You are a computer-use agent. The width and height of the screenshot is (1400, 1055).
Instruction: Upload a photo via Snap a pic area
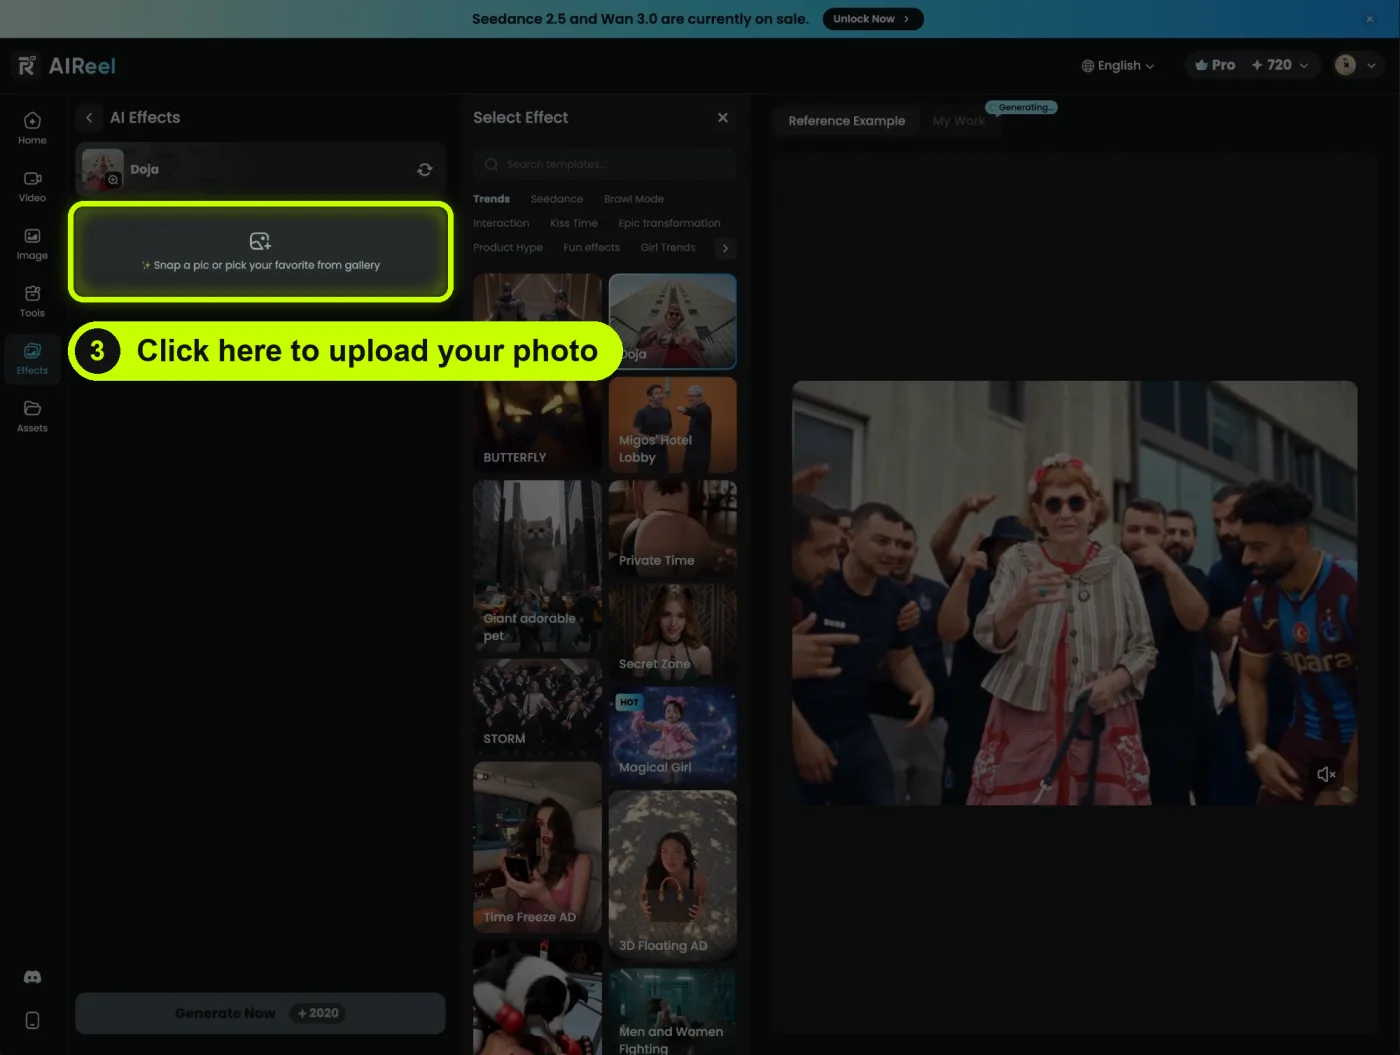tap(260, 252)
